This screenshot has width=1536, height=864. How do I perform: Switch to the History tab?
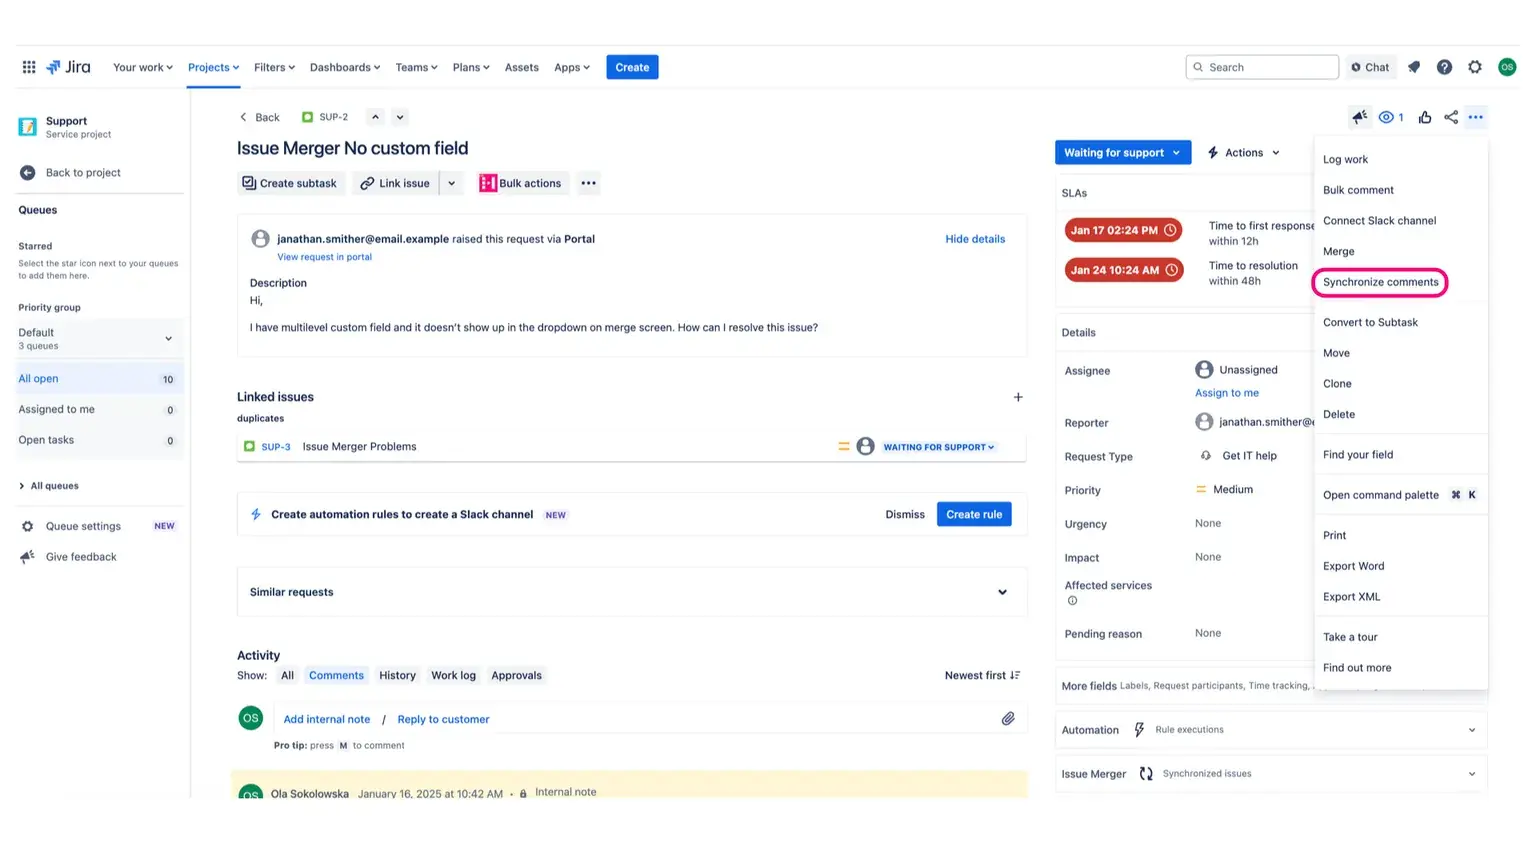click(397, 675)
